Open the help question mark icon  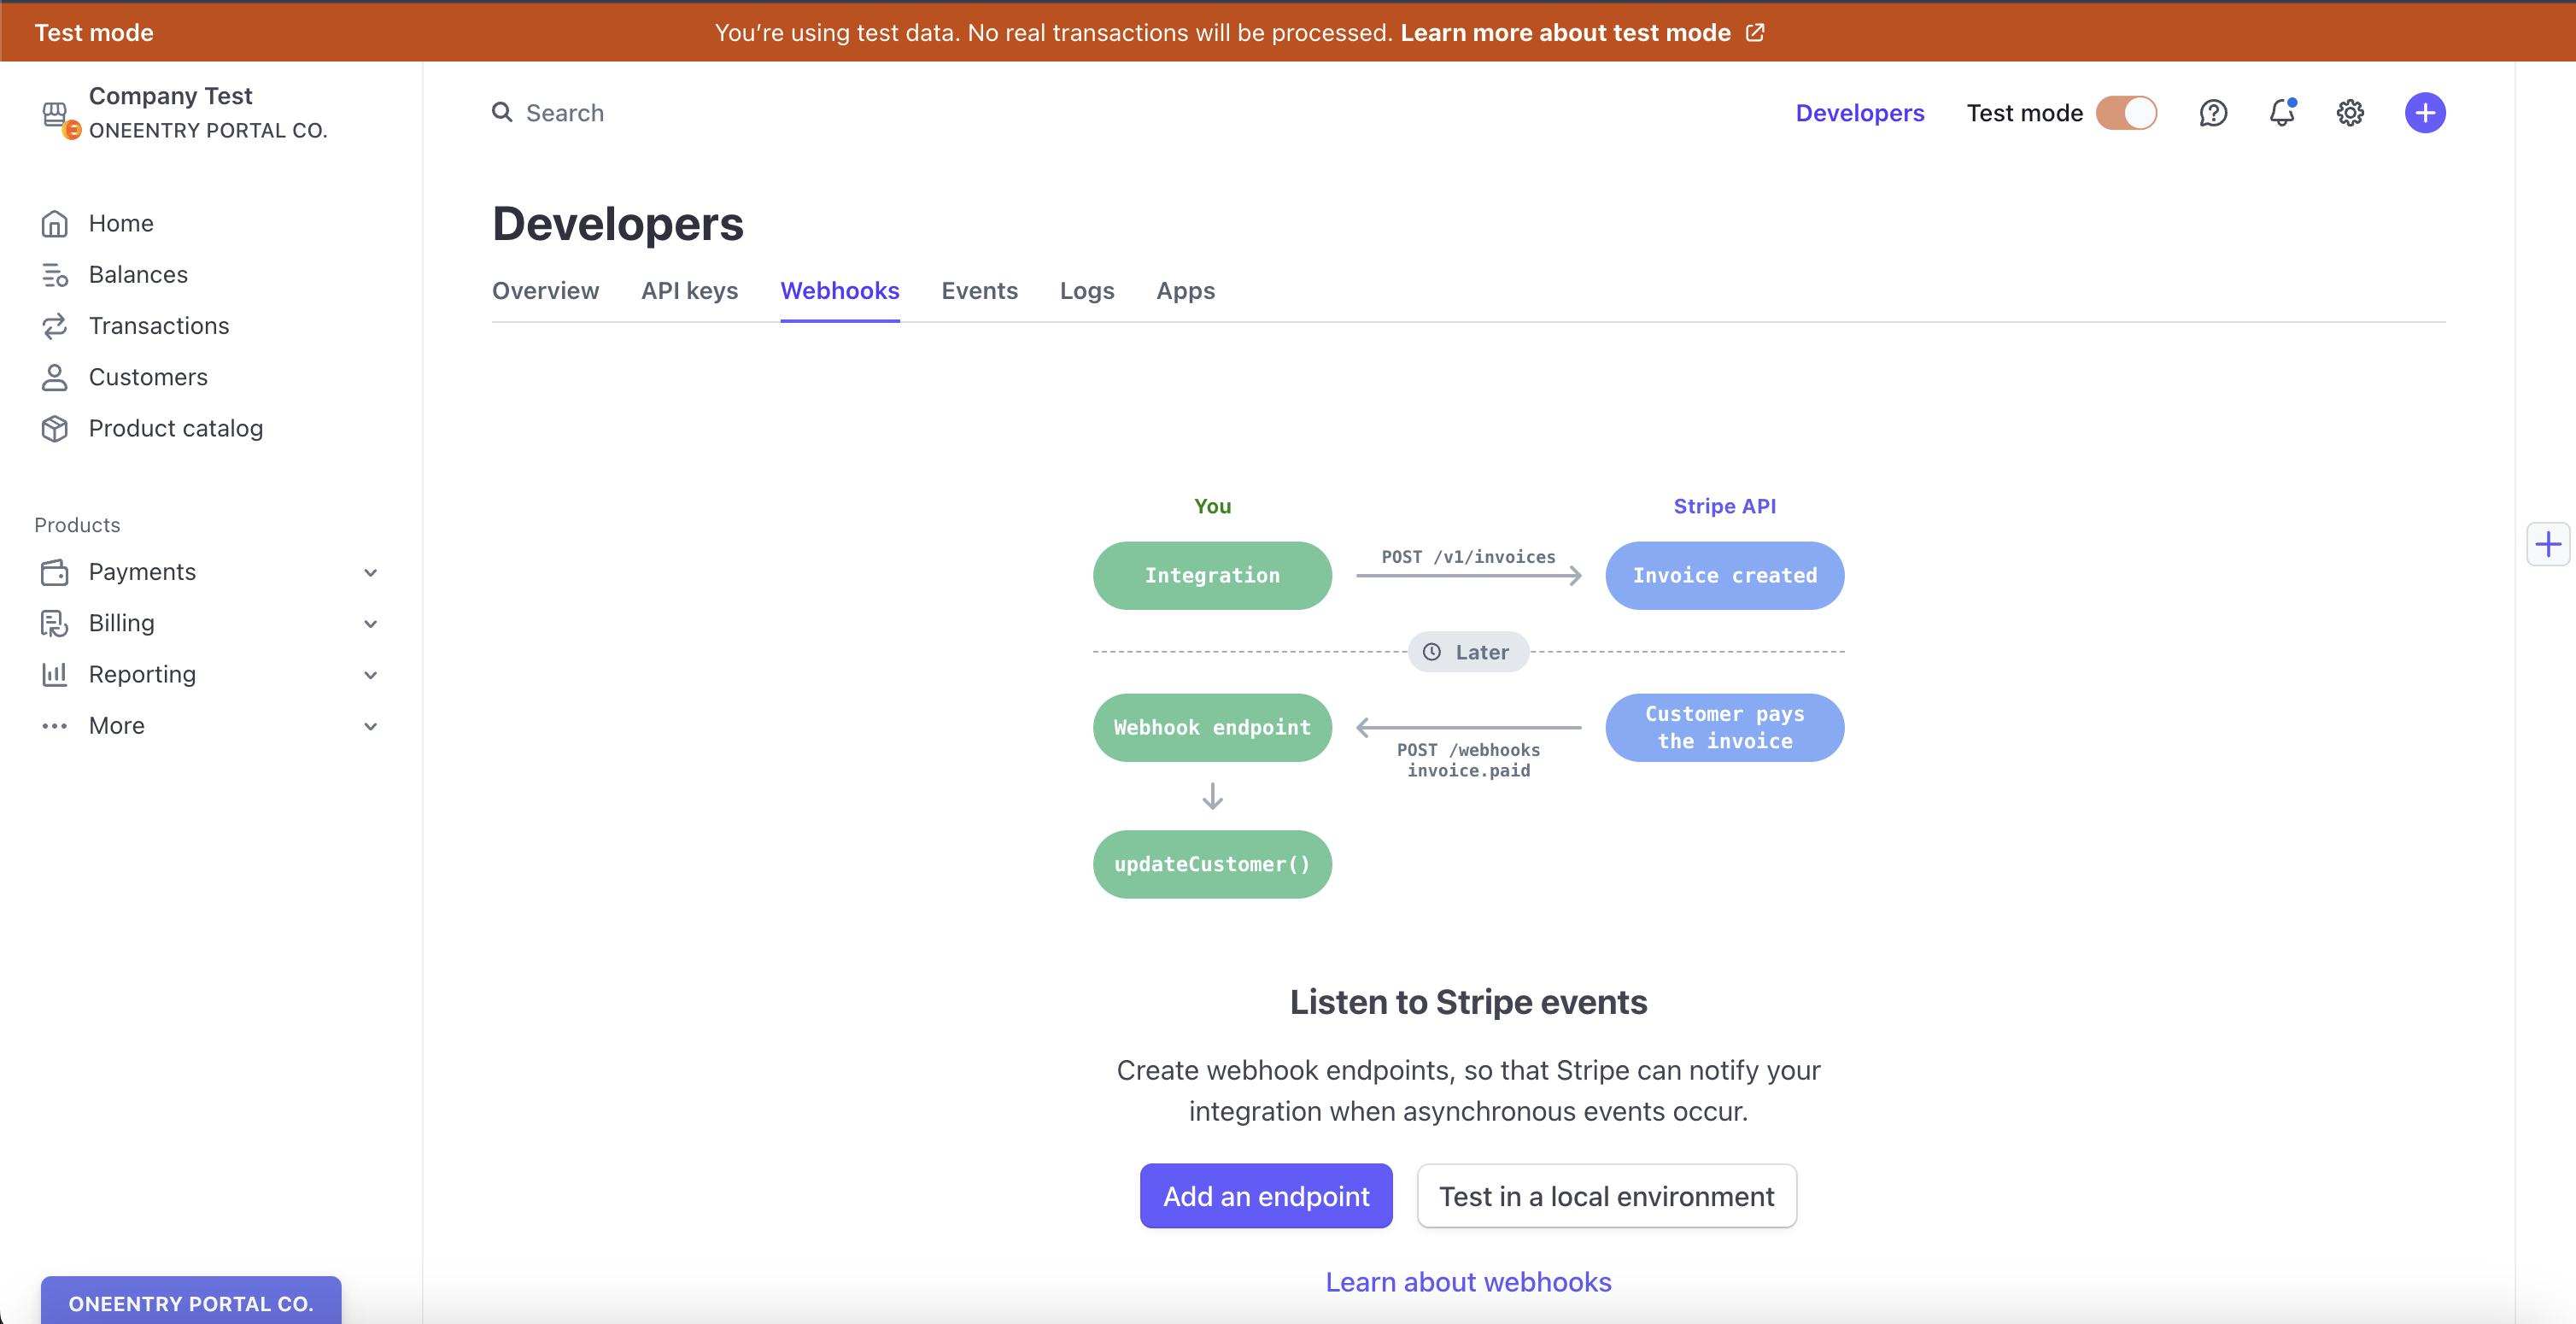coord(2213,113)
